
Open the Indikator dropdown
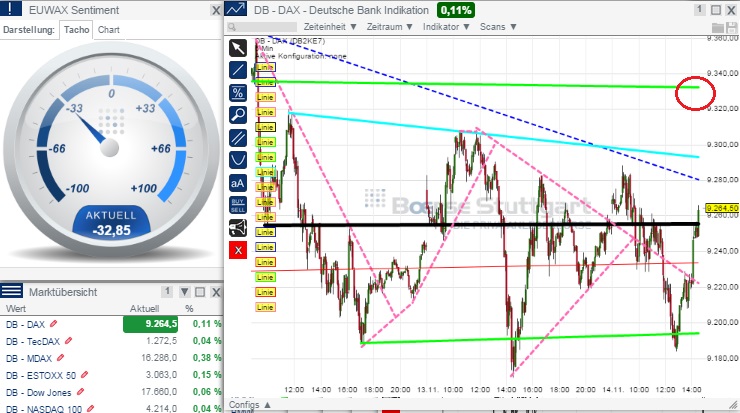[446, 27]
